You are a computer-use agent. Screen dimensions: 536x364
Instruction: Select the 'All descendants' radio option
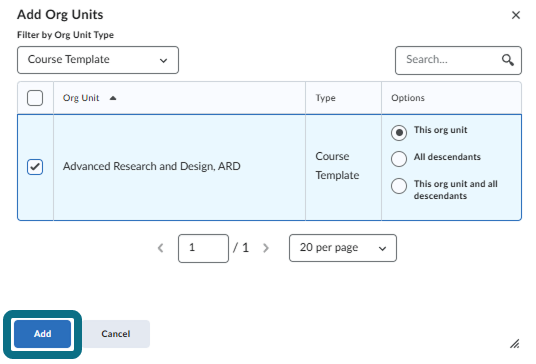399,159
